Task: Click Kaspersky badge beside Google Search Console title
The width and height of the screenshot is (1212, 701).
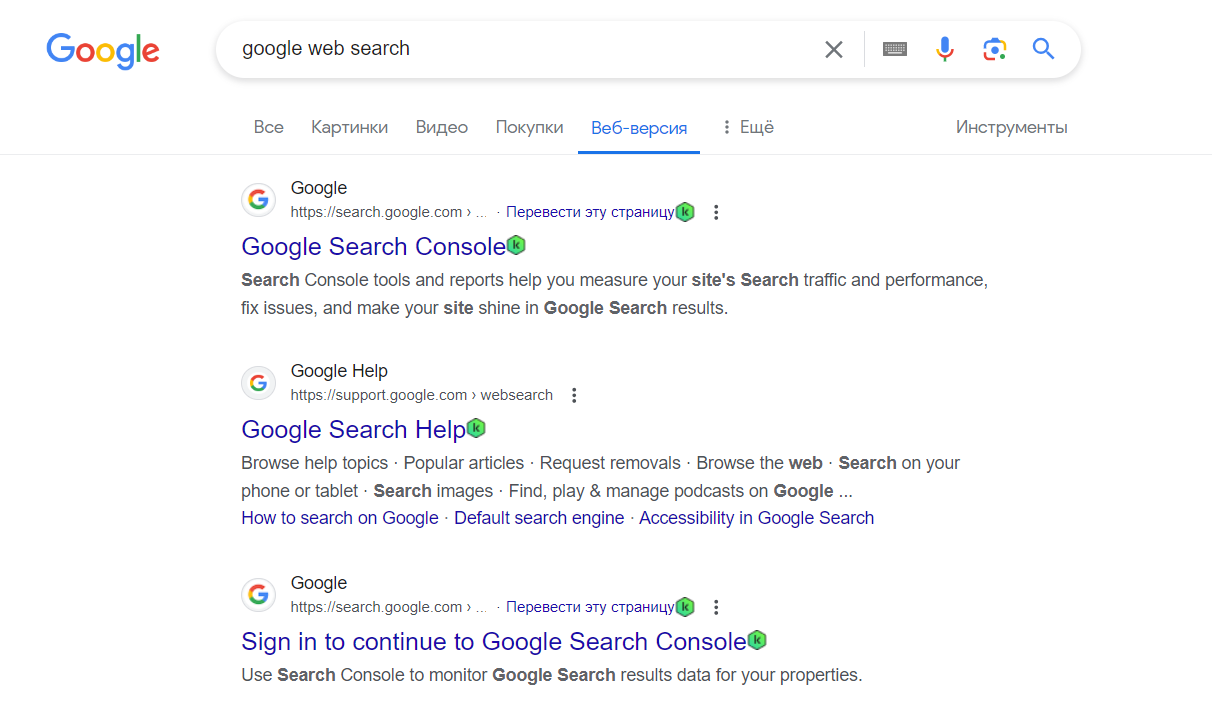Action: [516, 245]
